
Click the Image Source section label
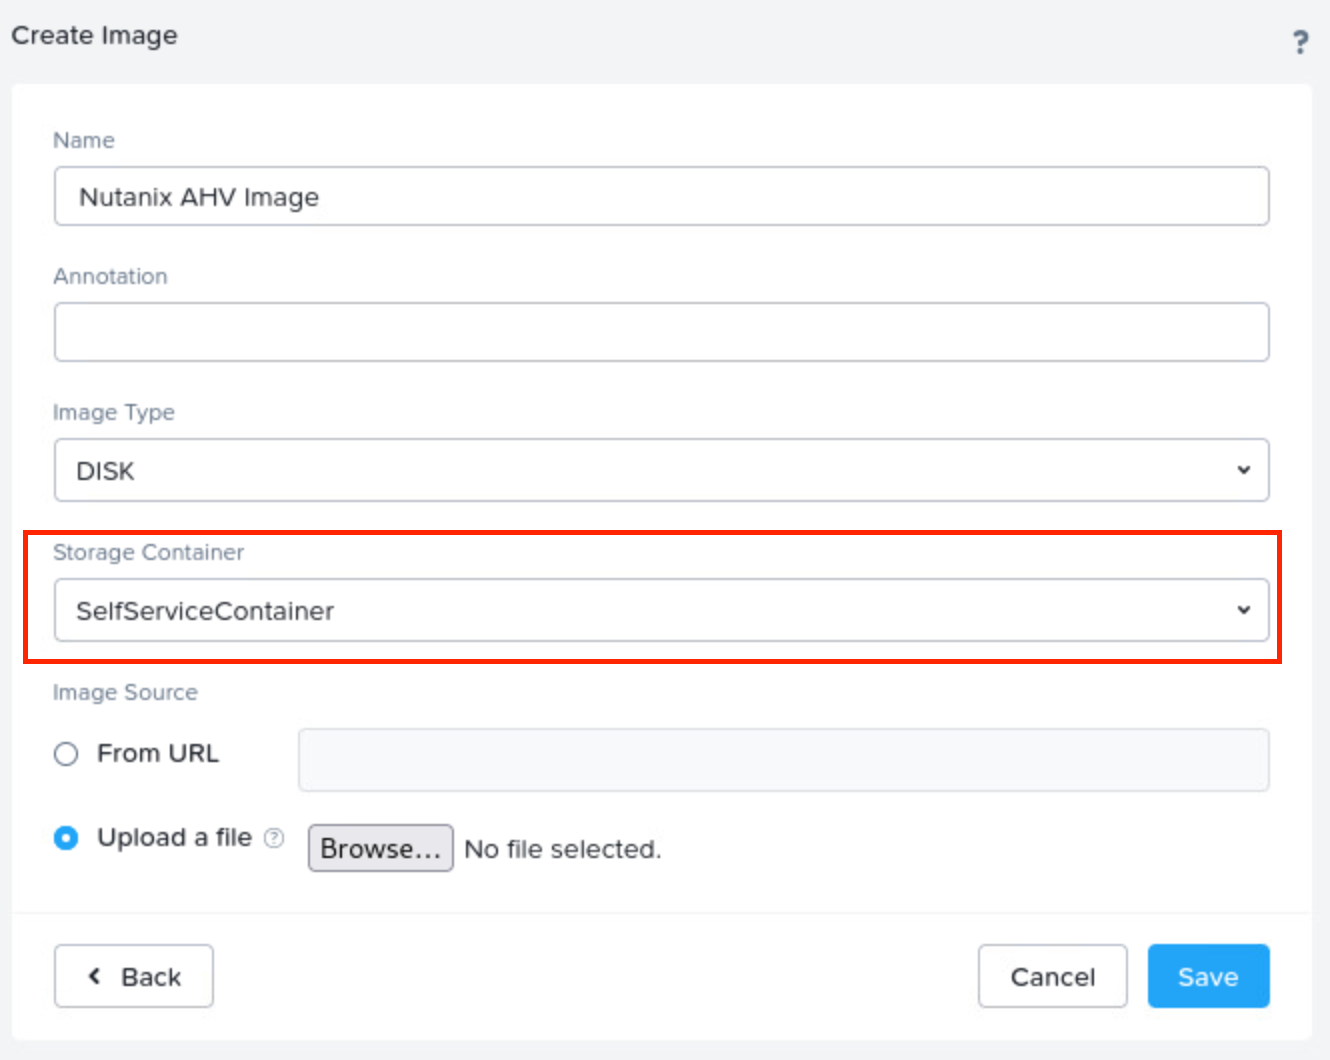coord(125,692)
